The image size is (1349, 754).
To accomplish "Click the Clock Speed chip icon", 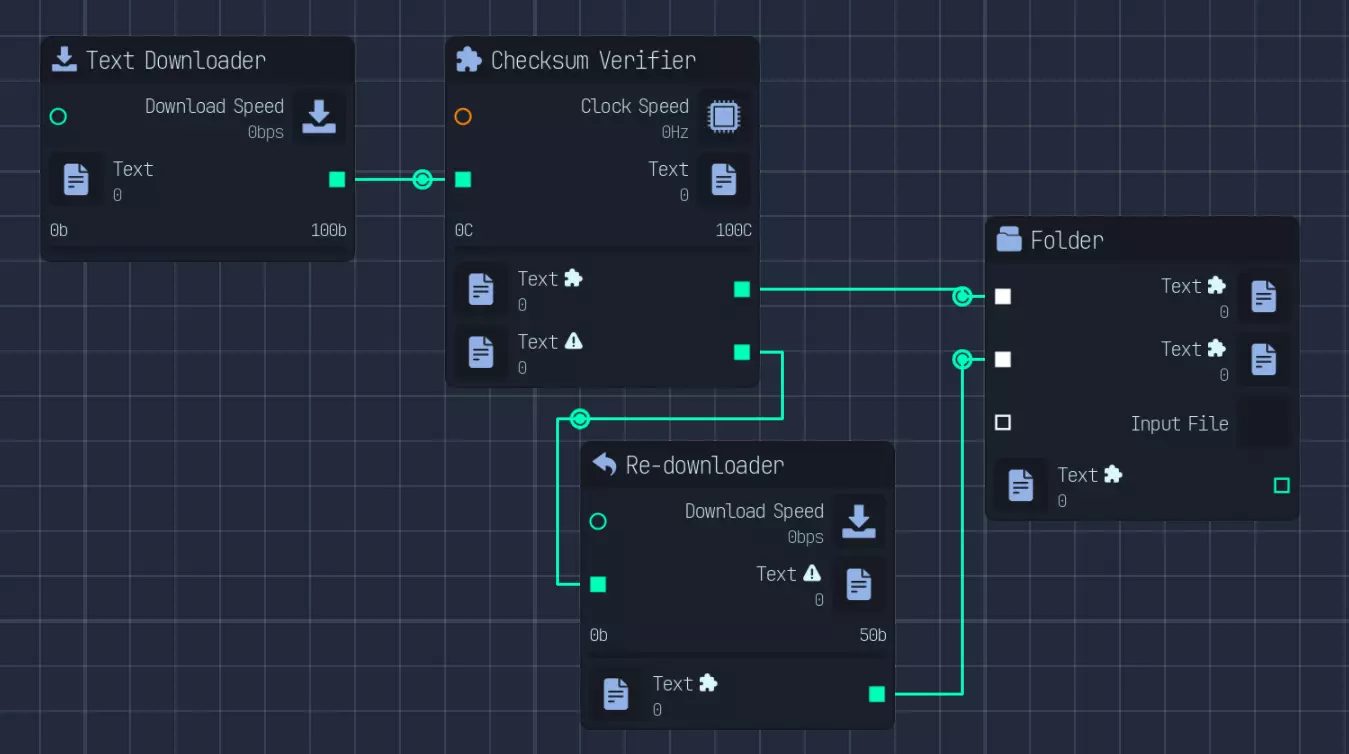I will click(724, 117).
